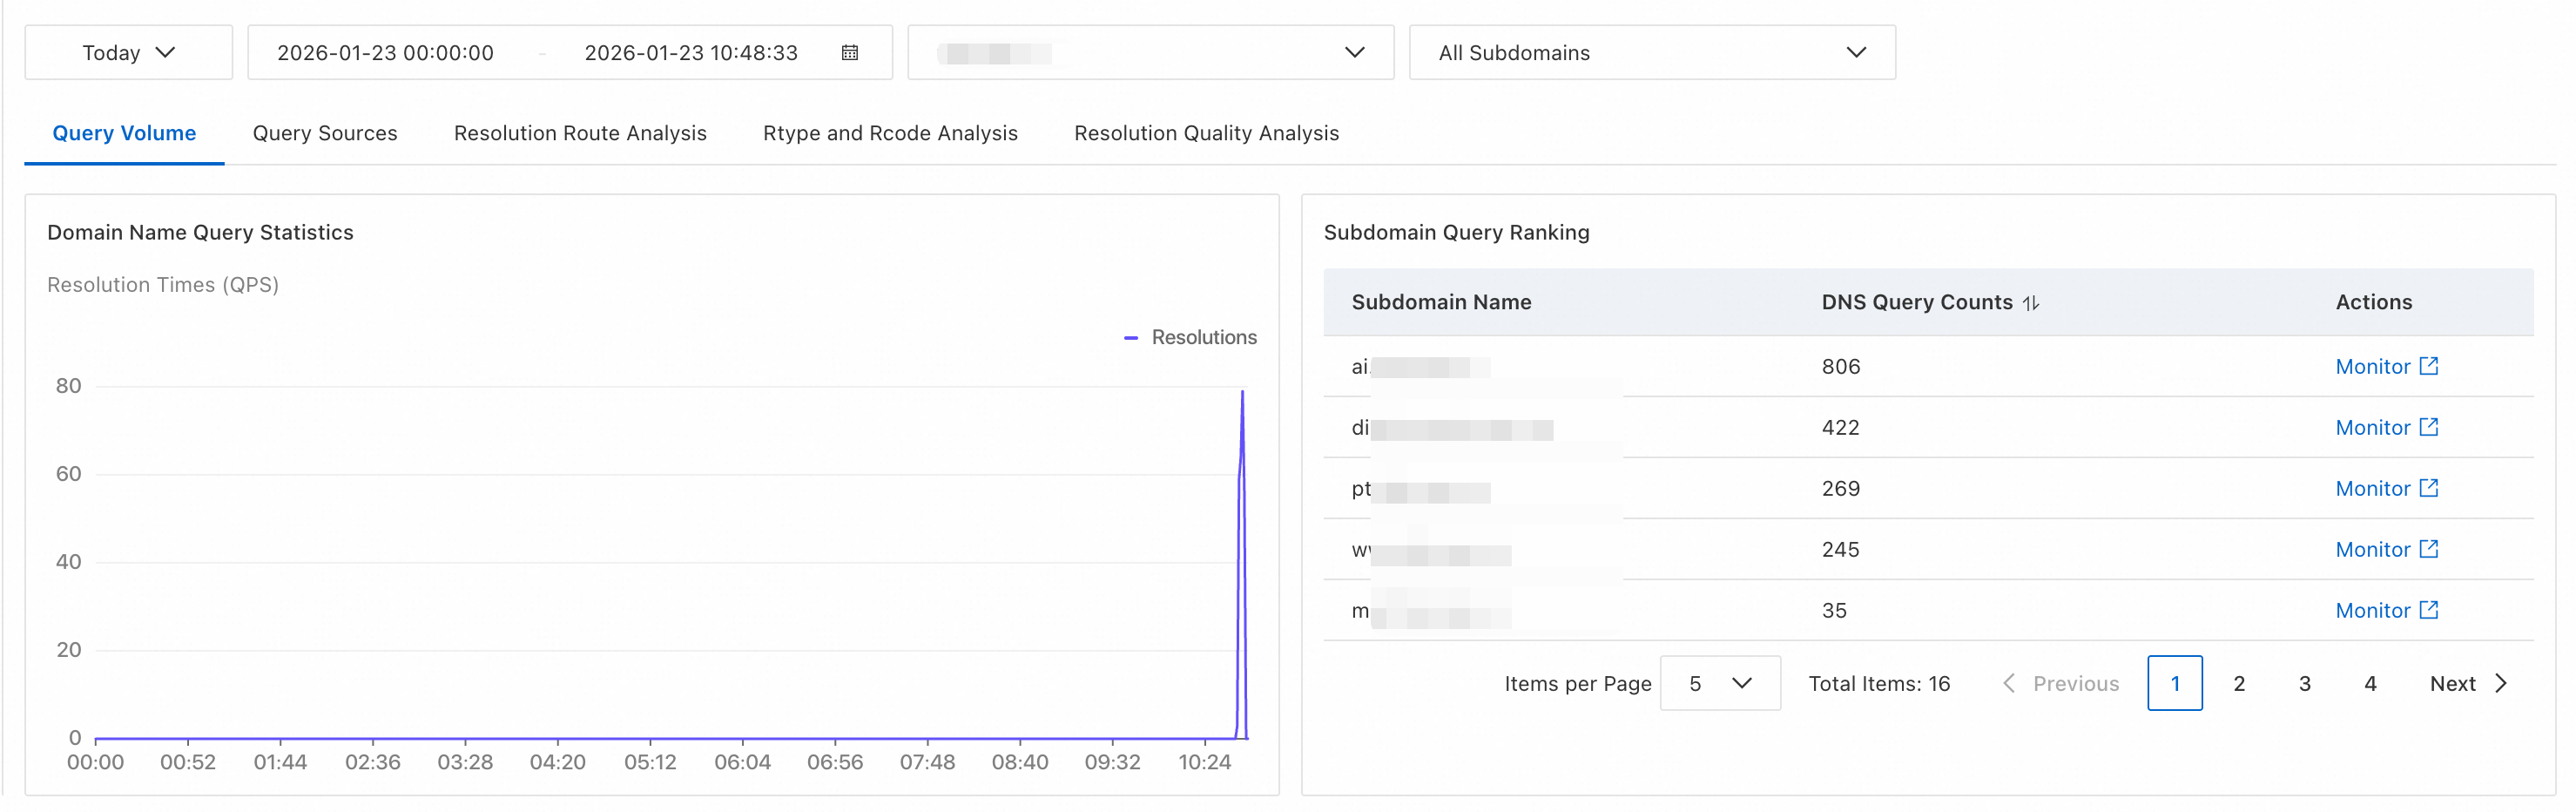Open external Monitor icon for 422 row
The width and height of the screenshot is (2576, 812).
click(x=2428, y=427)
